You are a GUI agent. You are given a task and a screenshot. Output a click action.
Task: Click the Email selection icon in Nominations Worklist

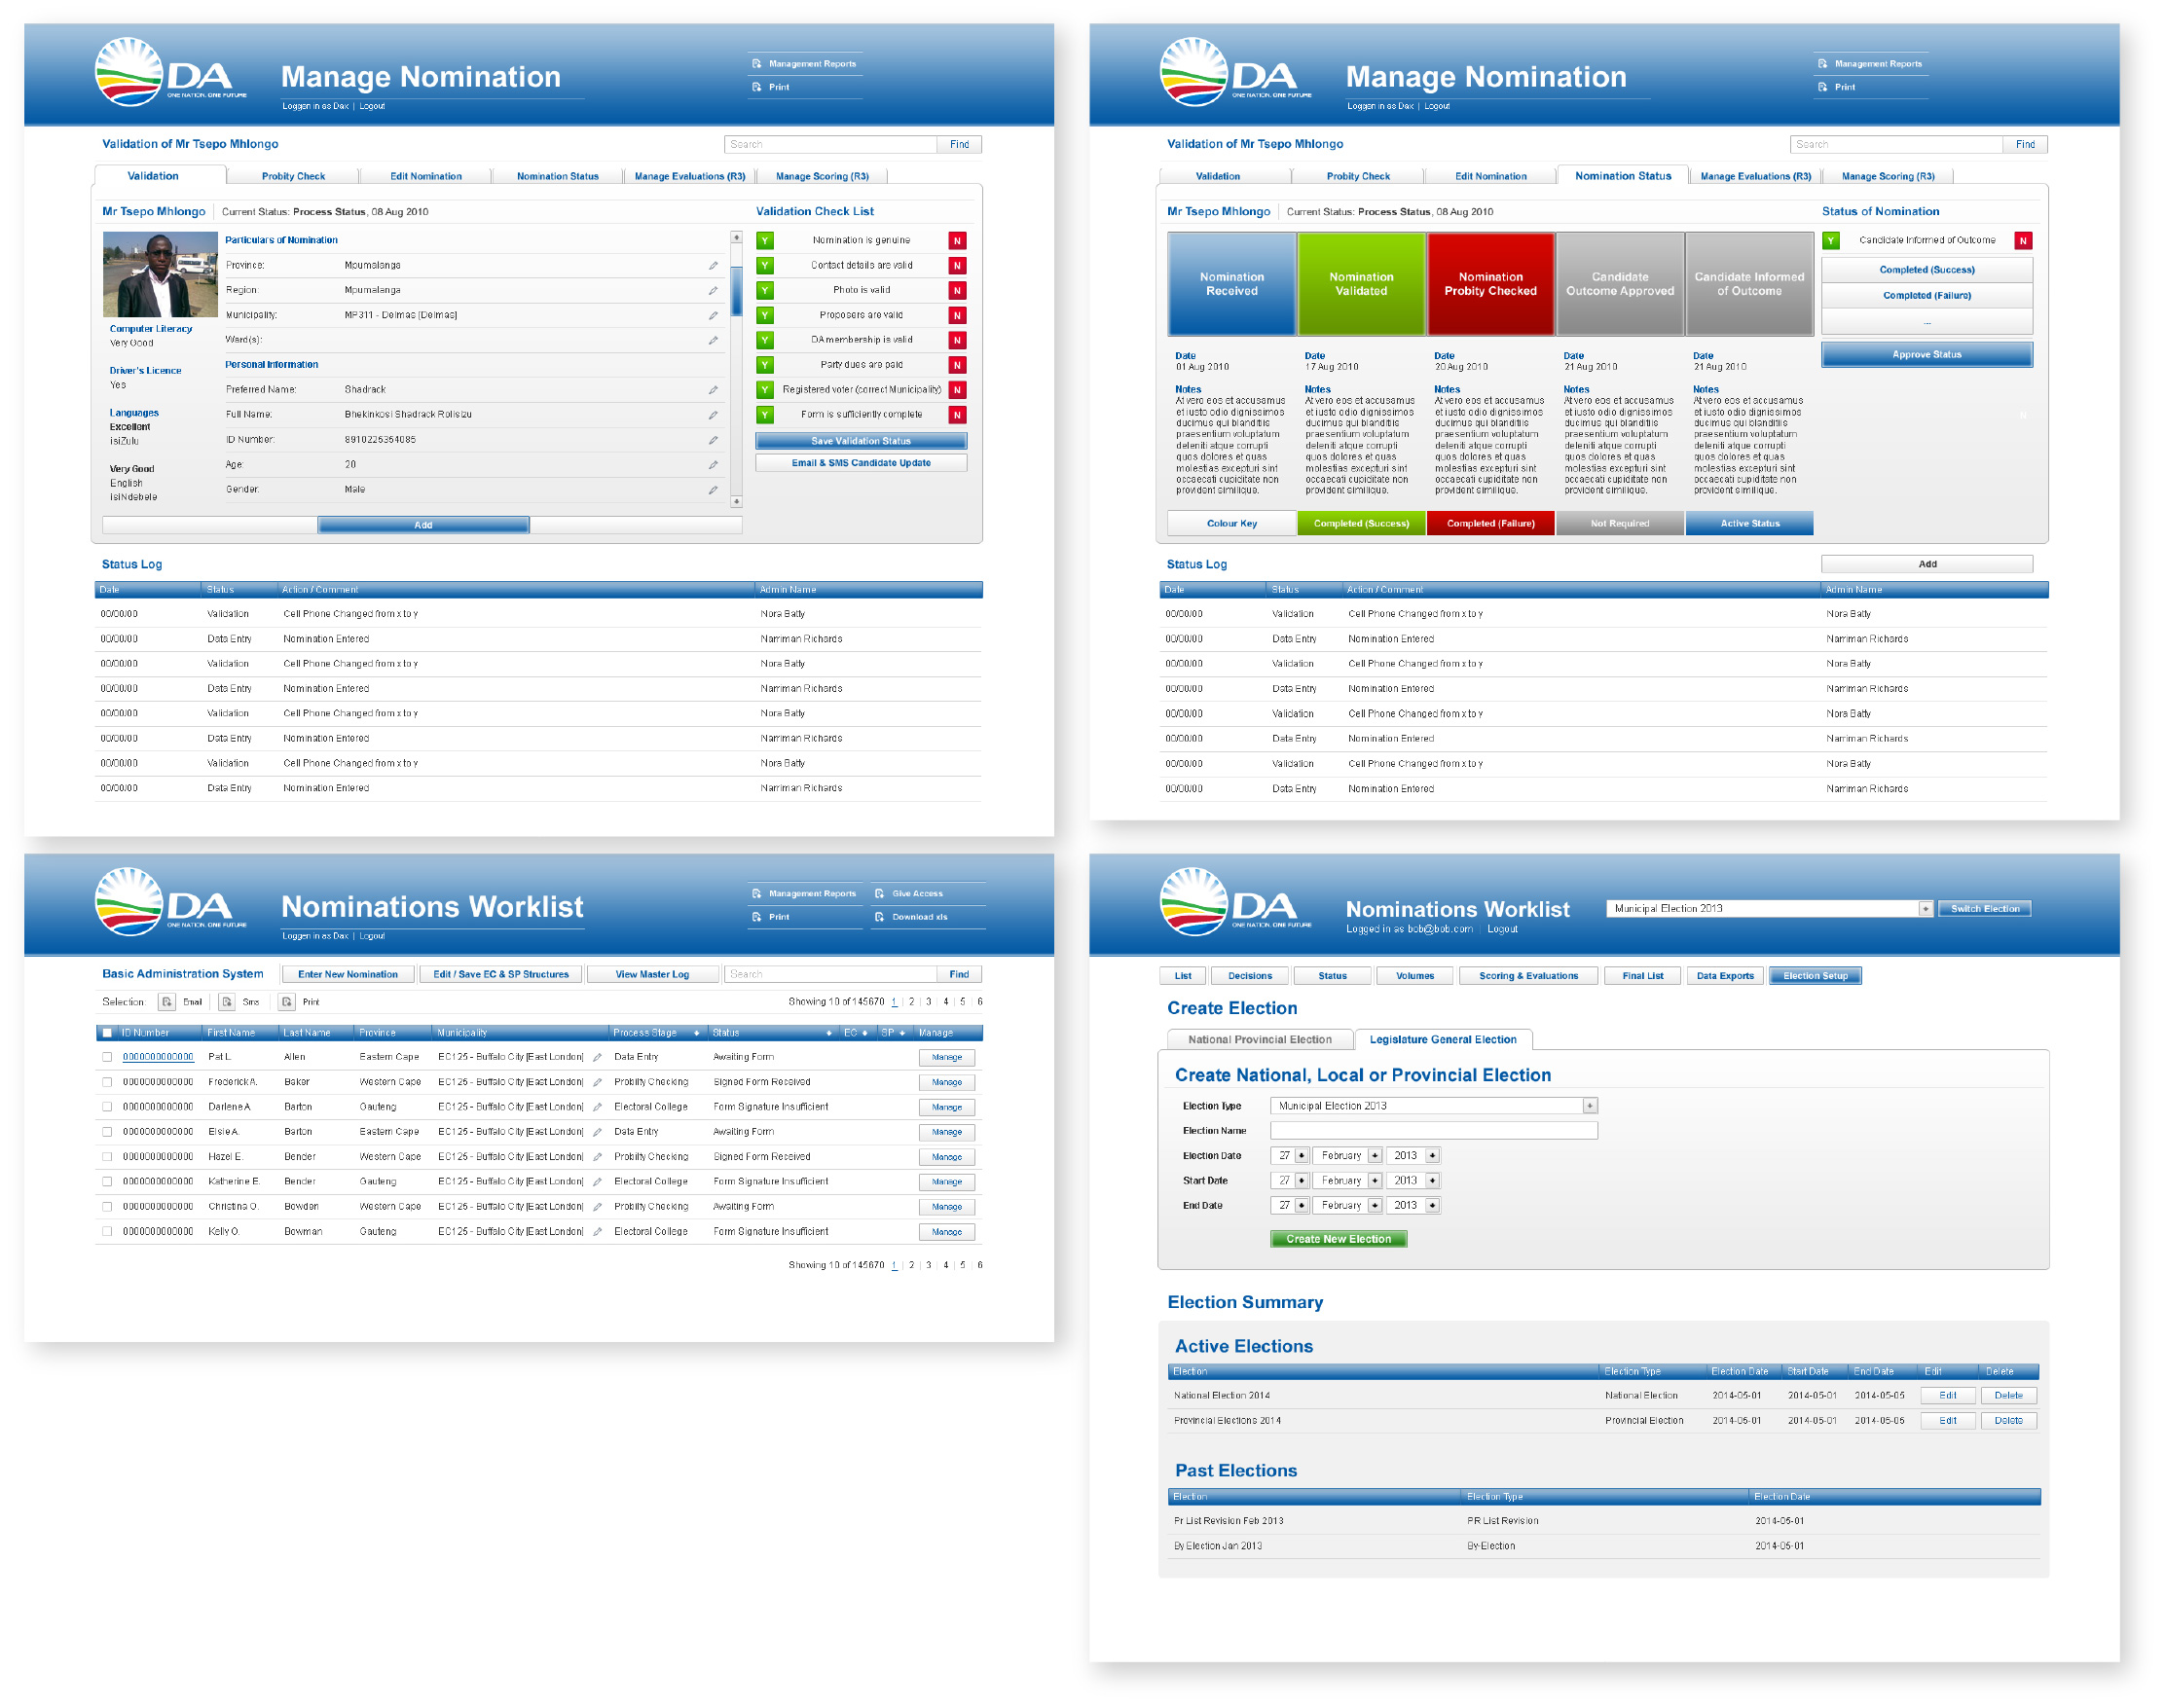(x=167, y=1002)
